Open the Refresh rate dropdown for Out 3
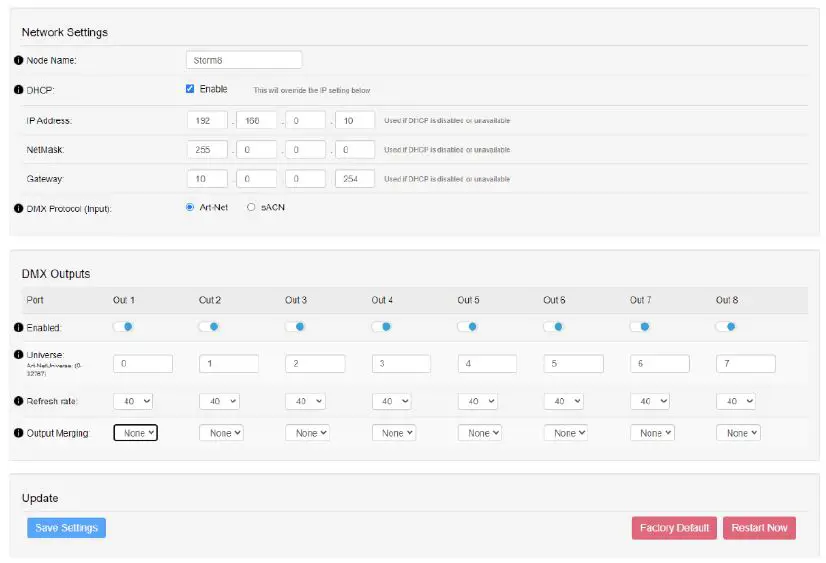Image resolution: width=826 pixels, height=563 pixels. coord(306,401)
